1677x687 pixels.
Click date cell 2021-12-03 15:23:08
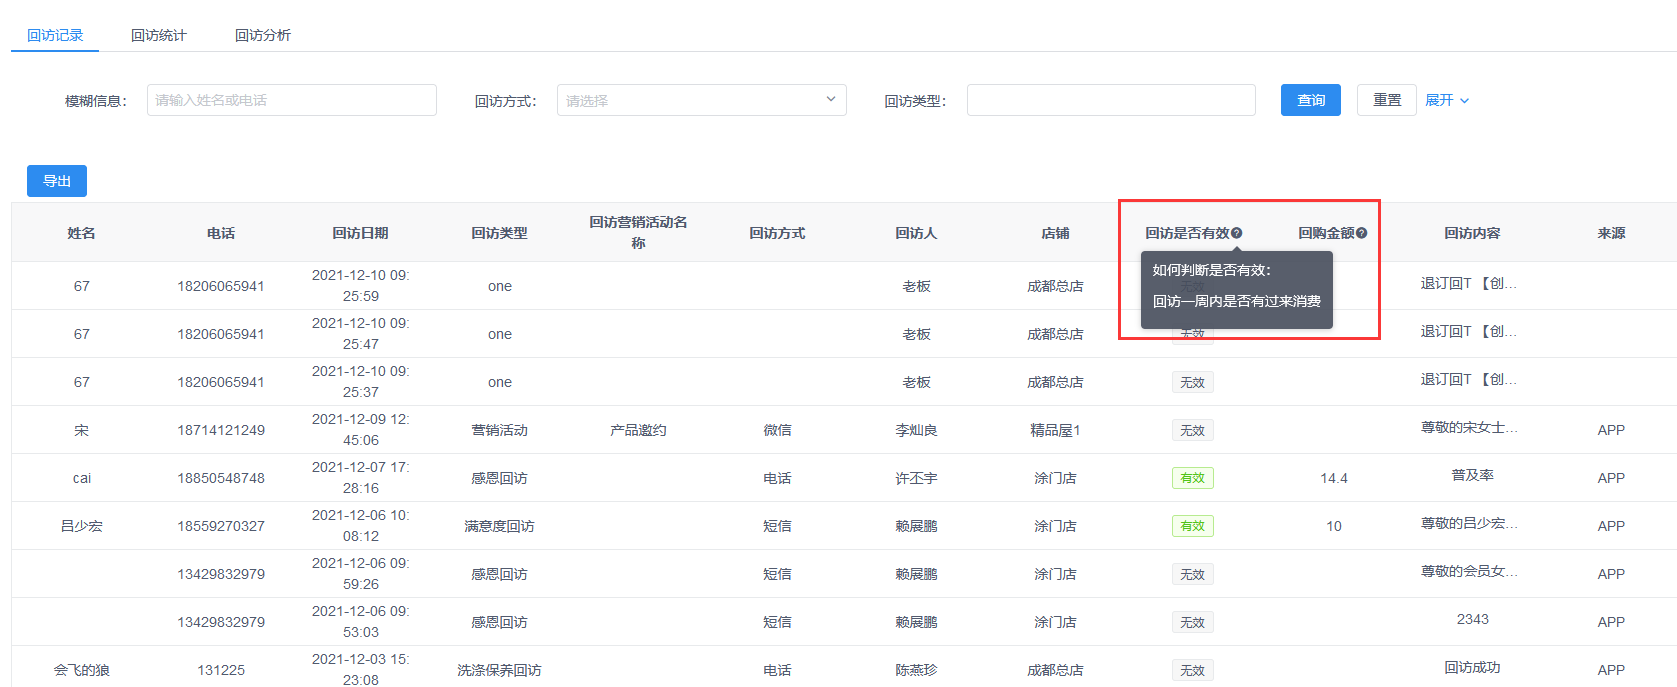coord(360,670)
